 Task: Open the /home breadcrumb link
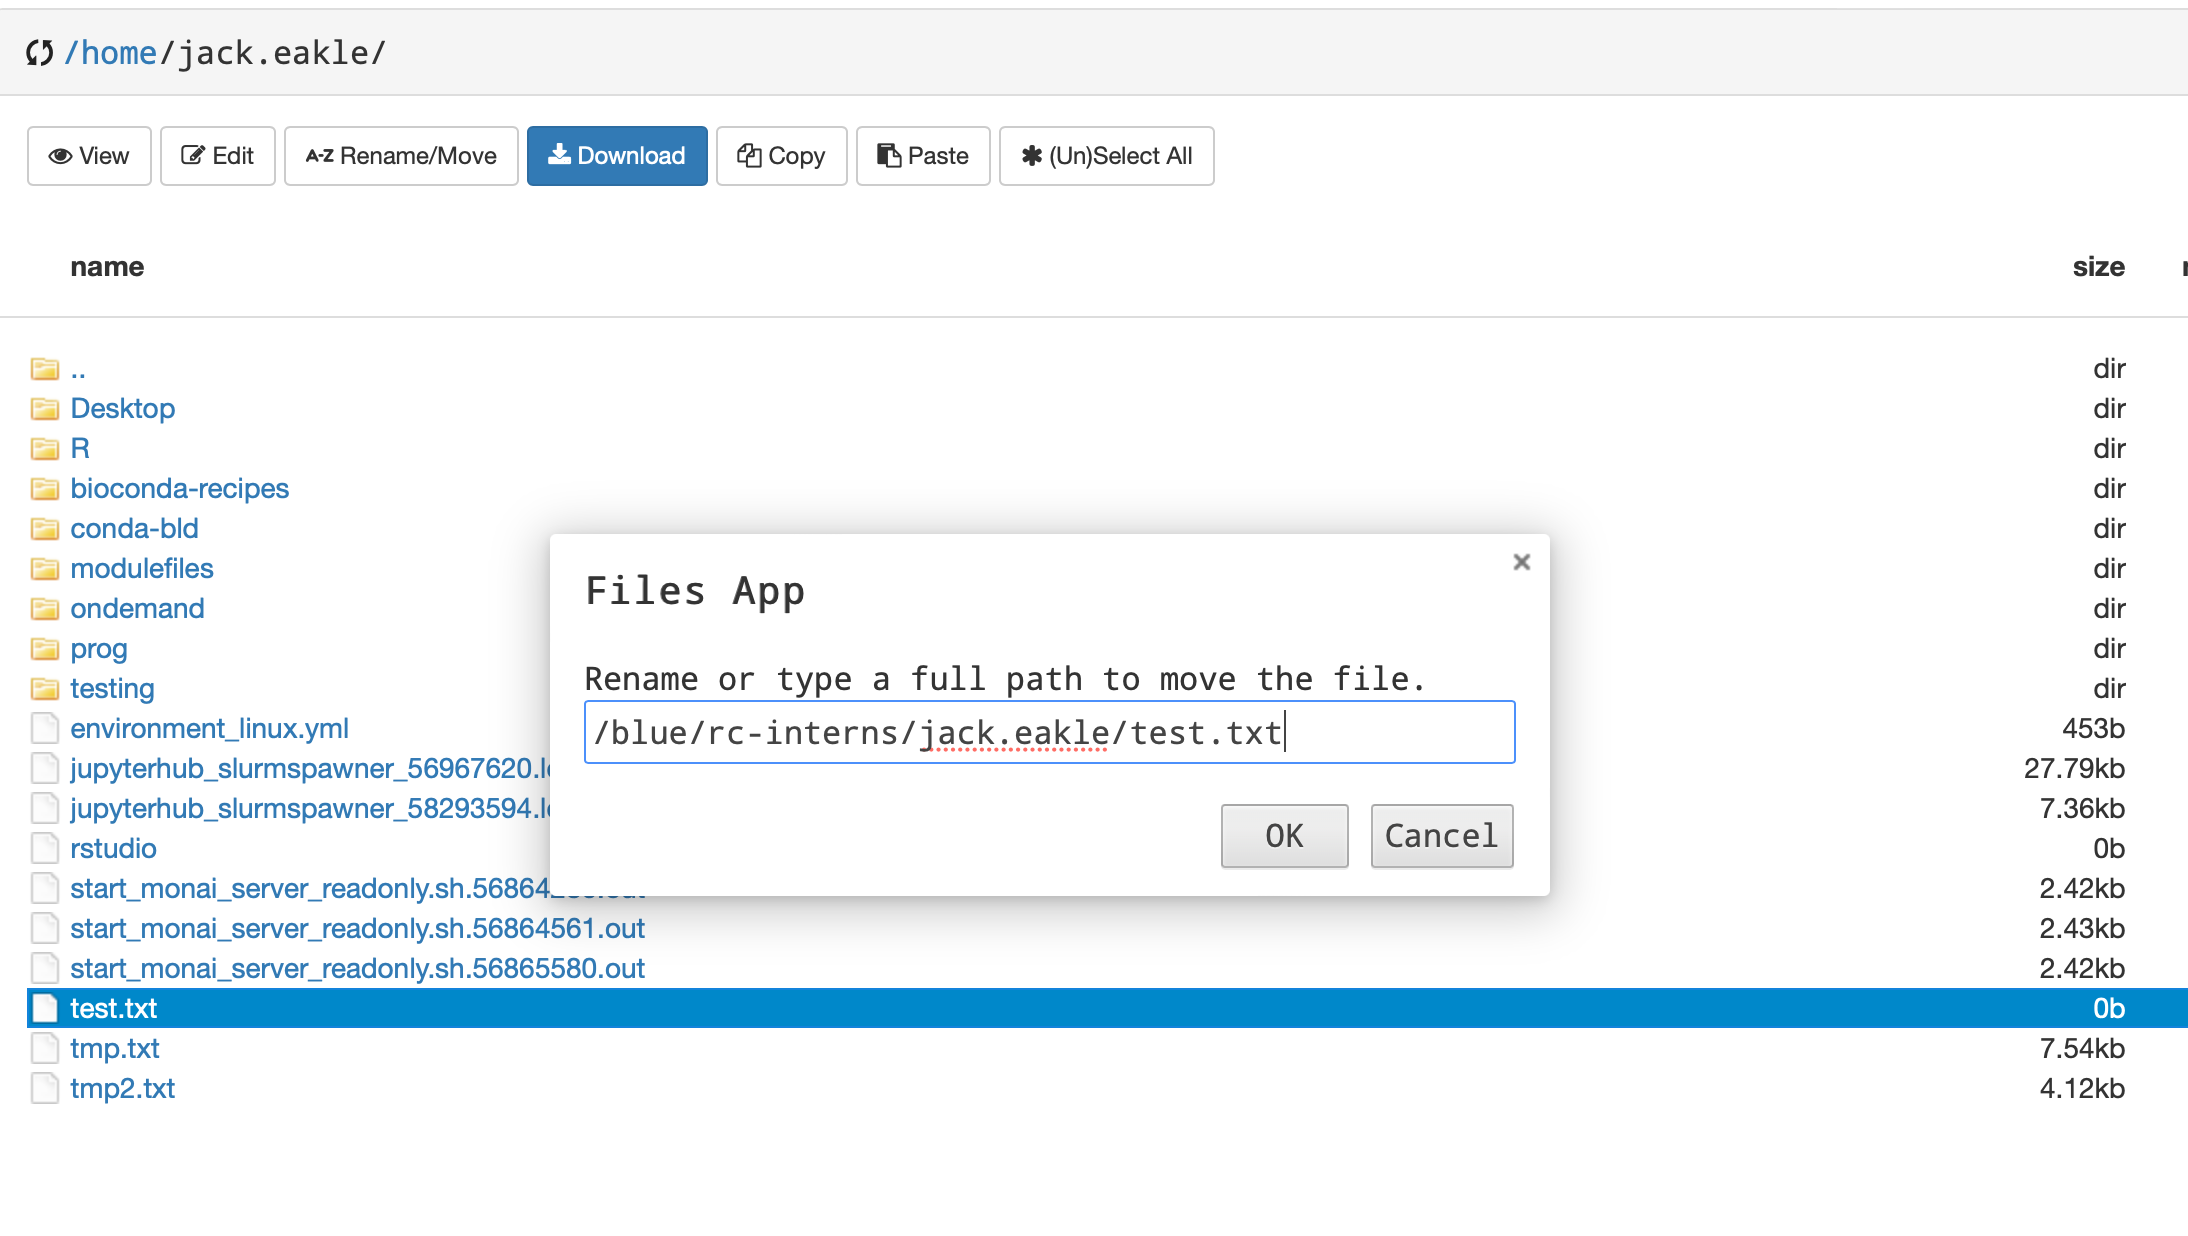point(111,53)
